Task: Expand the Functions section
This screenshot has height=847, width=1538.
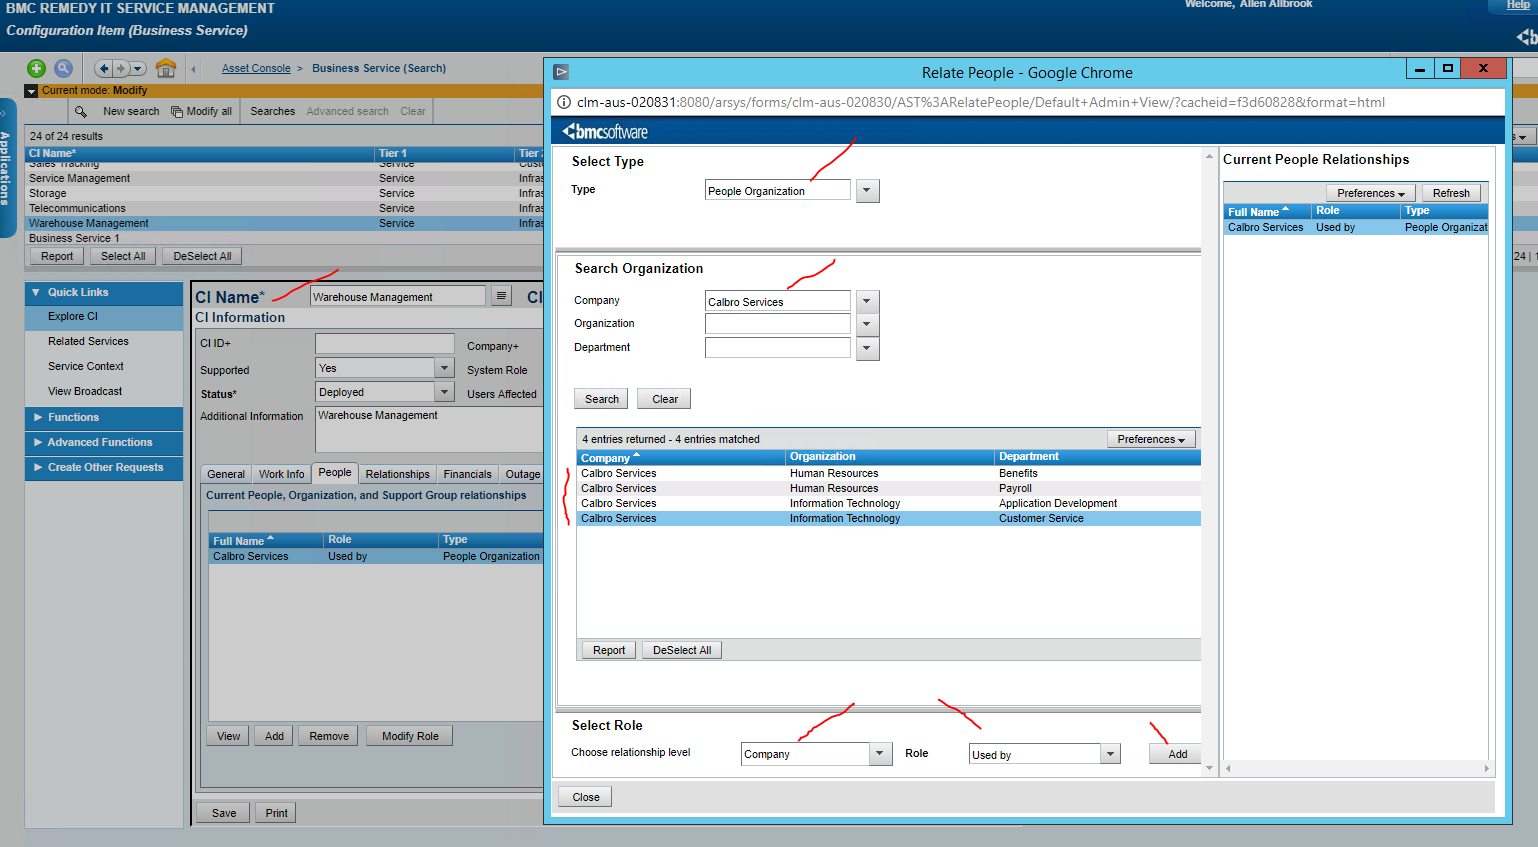Action: point(38,417)
